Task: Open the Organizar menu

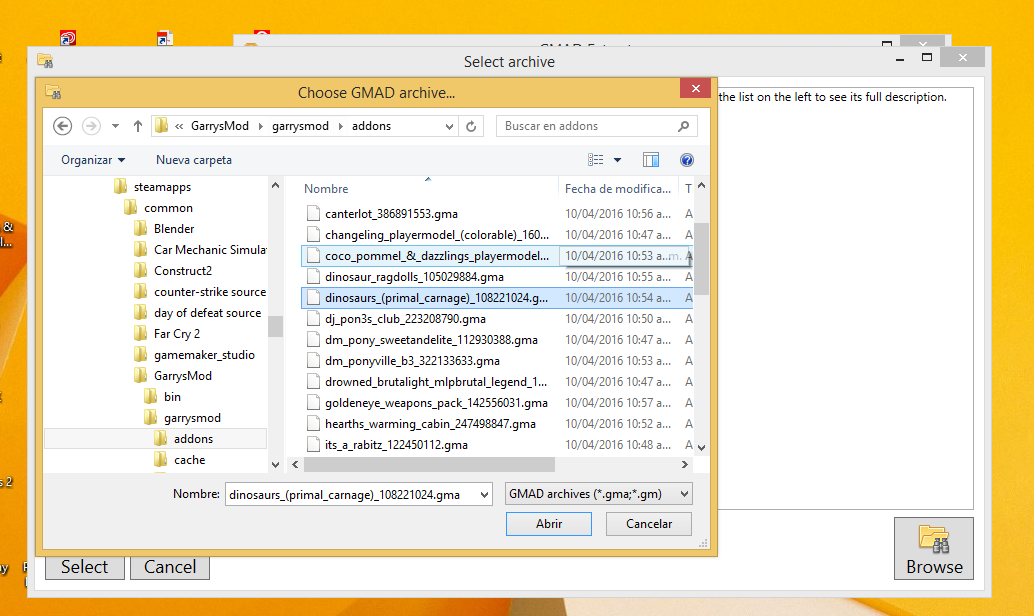Action: click(93, 160)
